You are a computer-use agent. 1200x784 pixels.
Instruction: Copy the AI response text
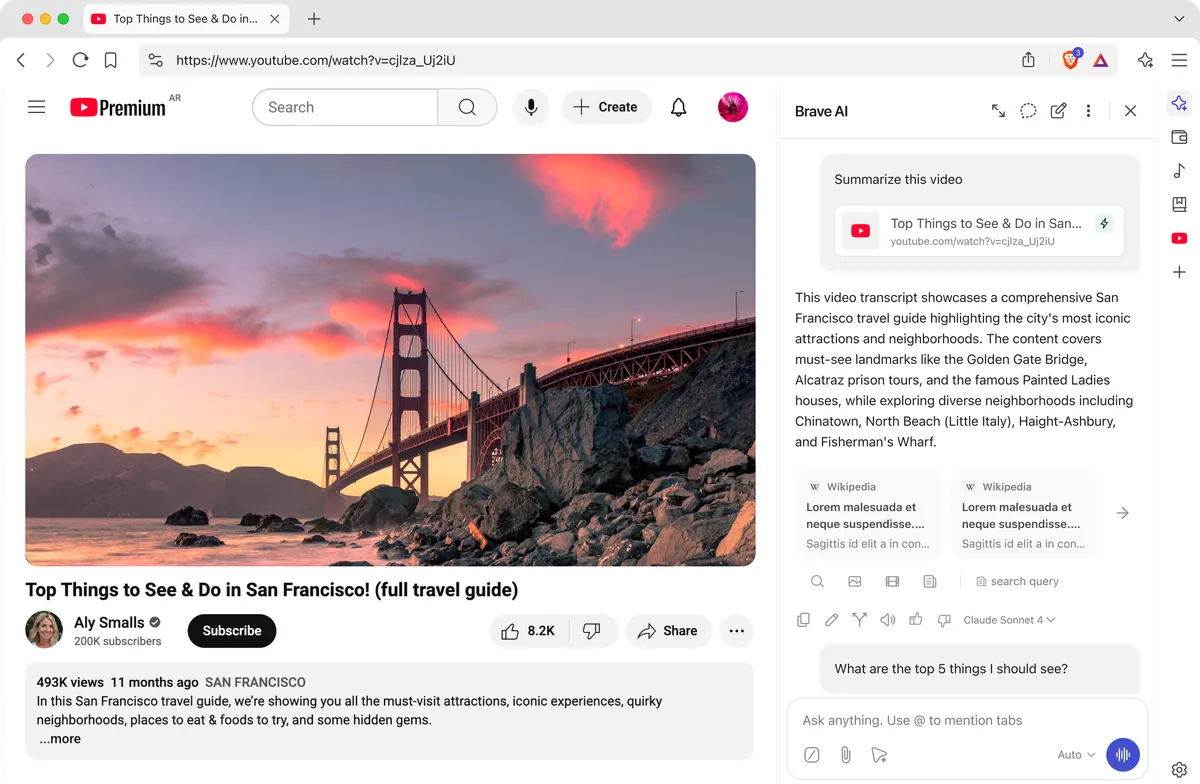point(803,620)
